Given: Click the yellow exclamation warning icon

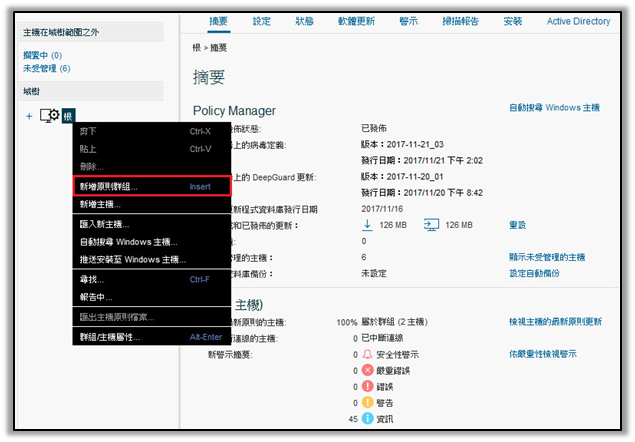Looking at the screenshot, I should pos(367,402).
